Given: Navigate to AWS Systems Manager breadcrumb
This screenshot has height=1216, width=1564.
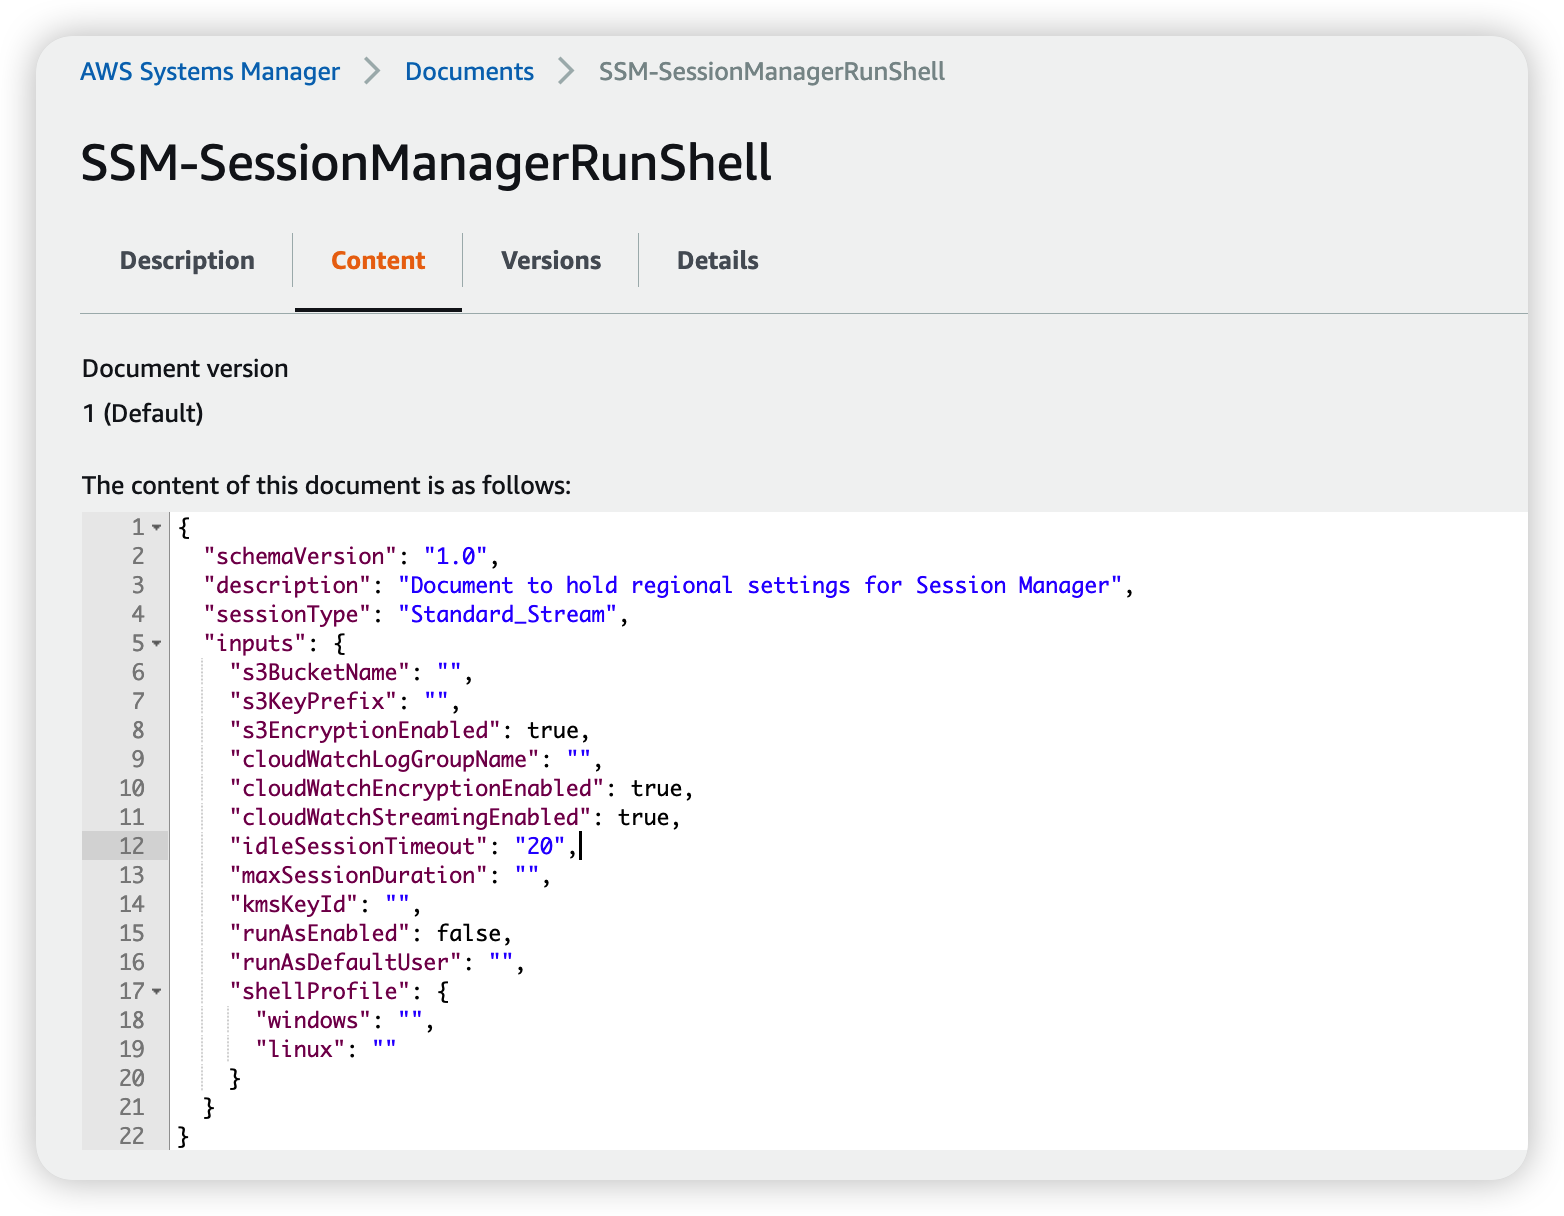Looking at the screenshot, I should (x=209, y=71).
